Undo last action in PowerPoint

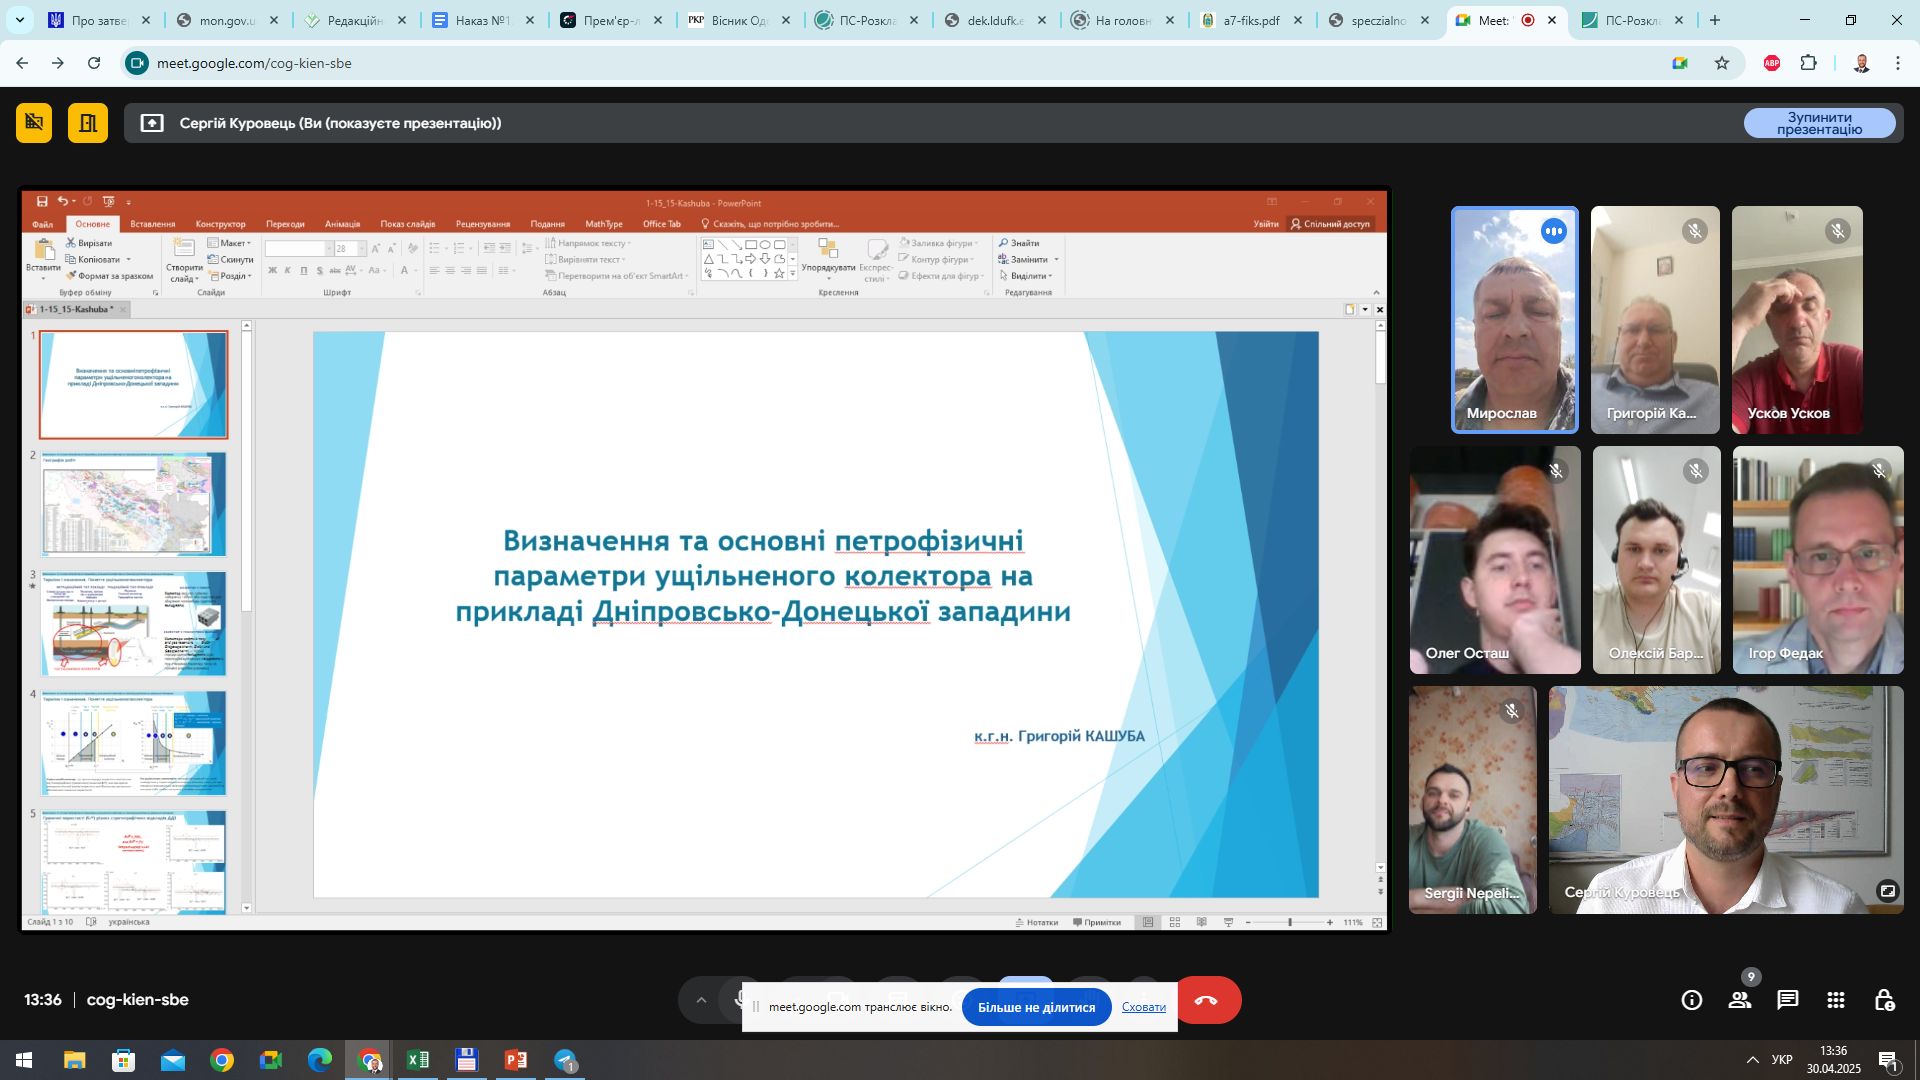coord(62,202)
